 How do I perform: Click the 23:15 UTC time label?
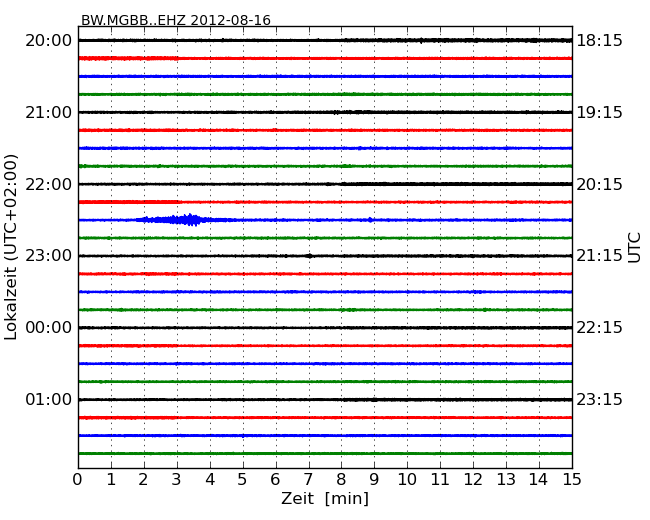[x=599, y=399]
